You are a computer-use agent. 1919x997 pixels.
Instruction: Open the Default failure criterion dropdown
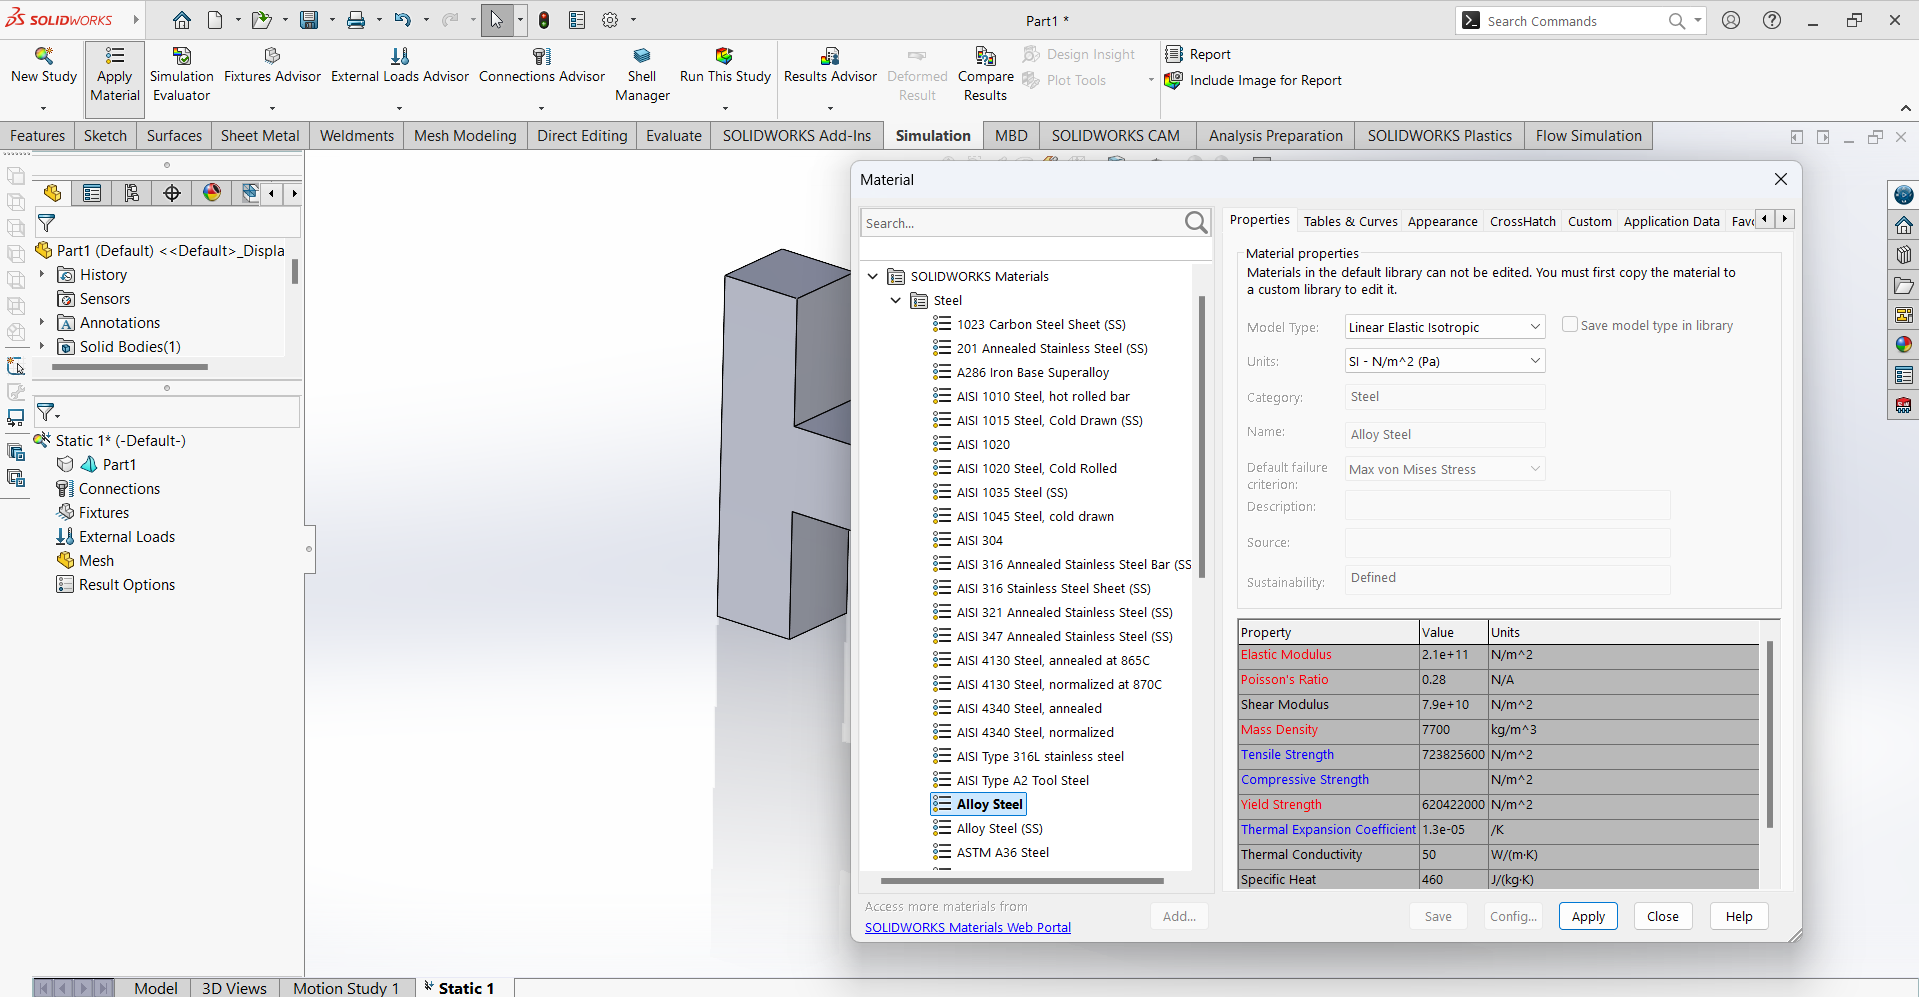pos(1444,469)
